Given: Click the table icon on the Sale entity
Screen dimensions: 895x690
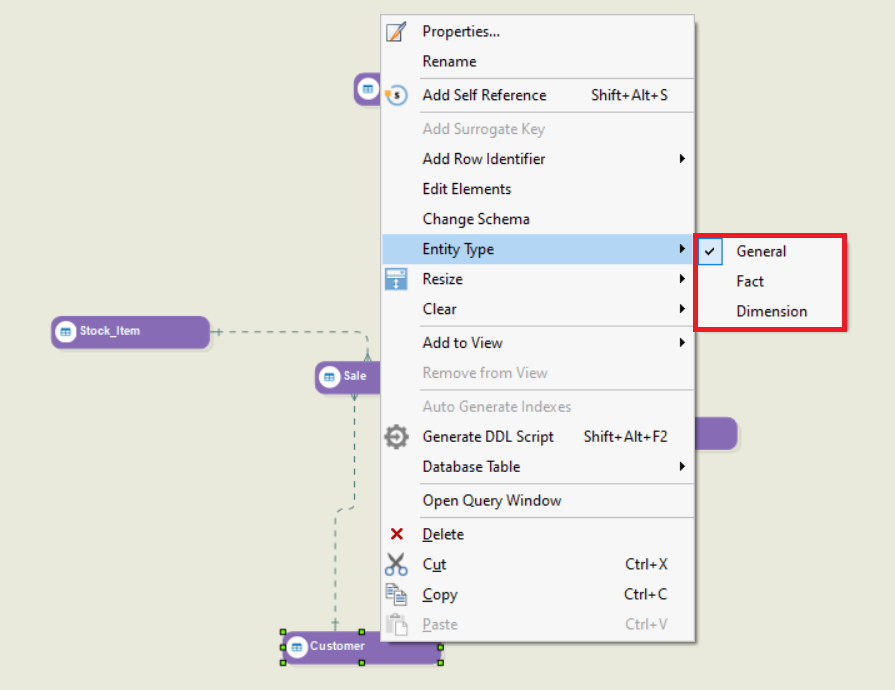Looking at the screenshot, I should pyautogui.click(x=329, y=376).
